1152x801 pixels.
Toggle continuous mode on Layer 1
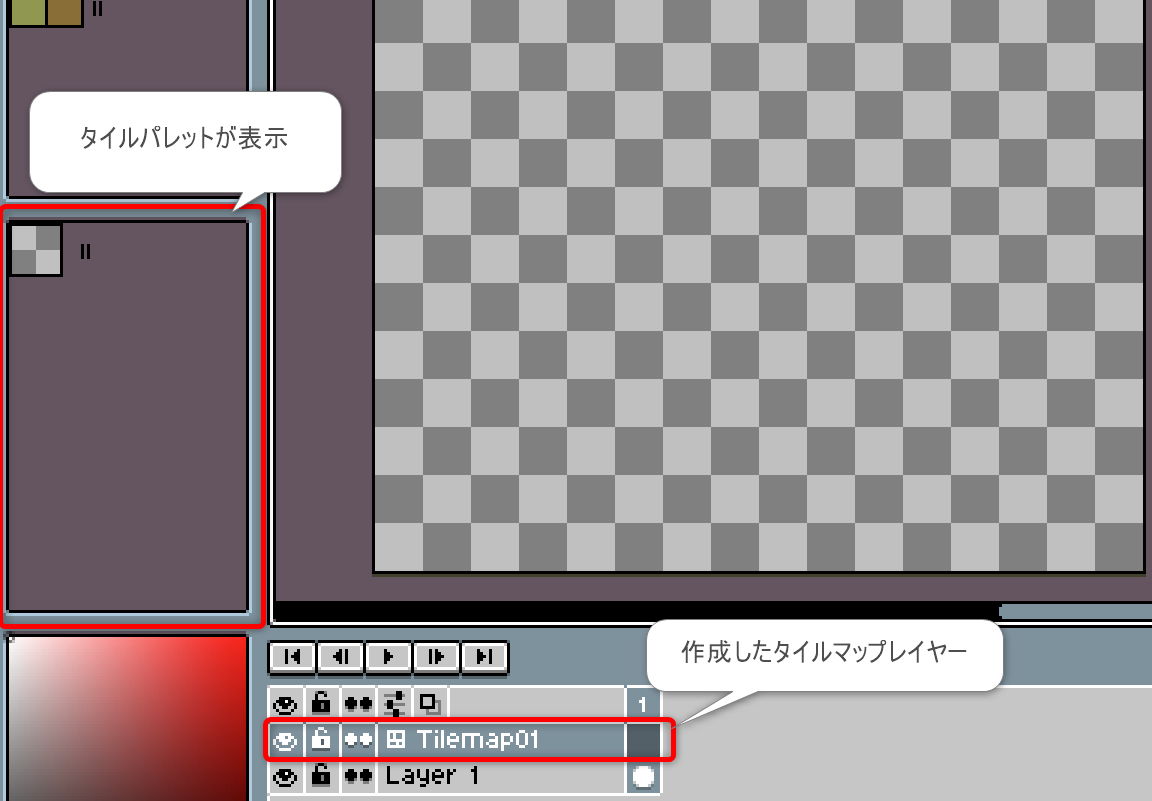pyautogui.click(x=358, y=776)
